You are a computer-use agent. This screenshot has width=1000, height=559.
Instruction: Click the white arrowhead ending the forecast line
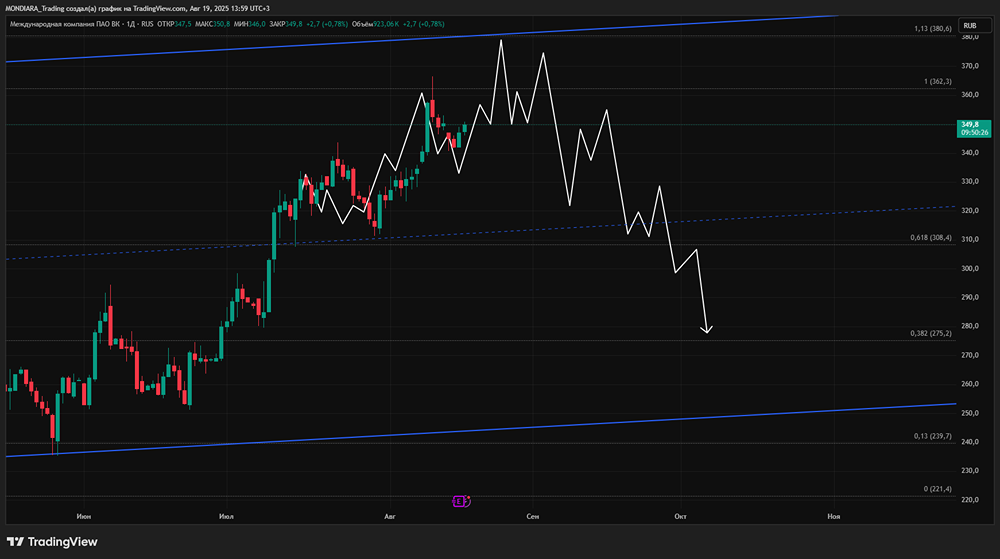706,329
